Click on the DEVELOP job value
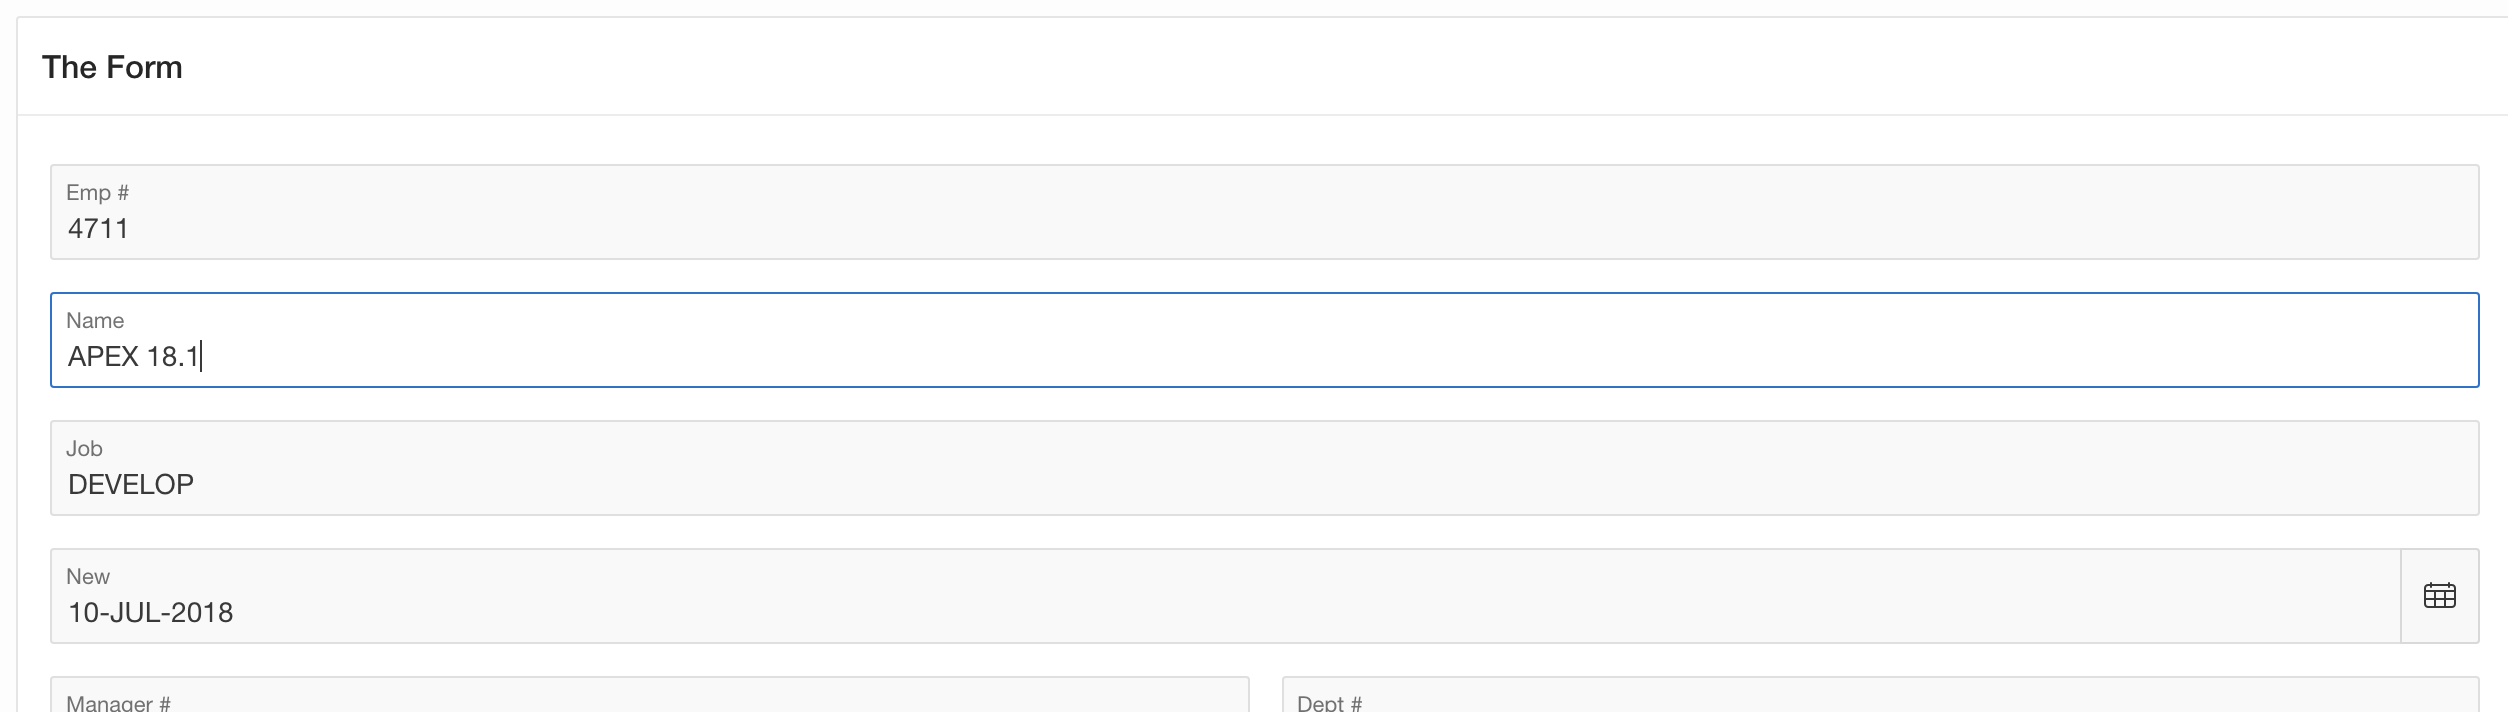Screen dimensions: 2508x712 tap(131, 485)
